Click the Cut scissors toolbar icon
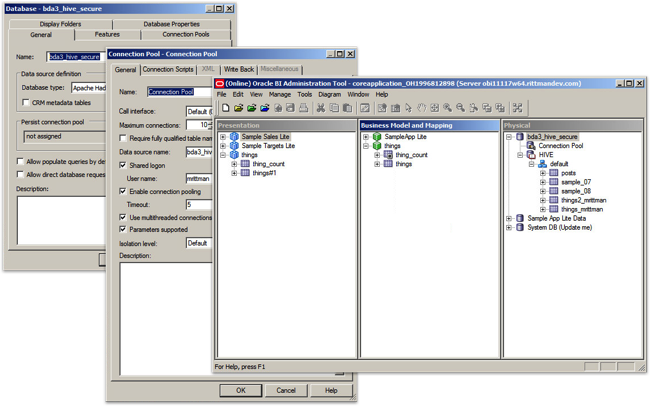This screenshot has height=406, width=650. 320,108
